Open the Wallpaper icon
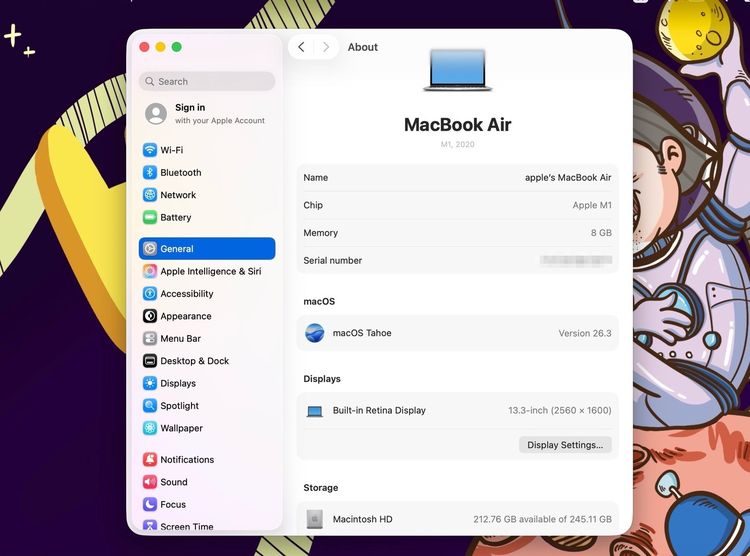Screen dimensions: 750x556 click(x=150, y=428)
